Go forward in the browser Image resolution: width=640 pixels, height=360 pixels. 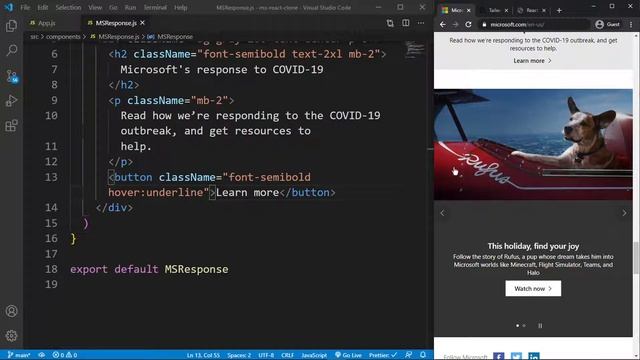coord(456,24)
